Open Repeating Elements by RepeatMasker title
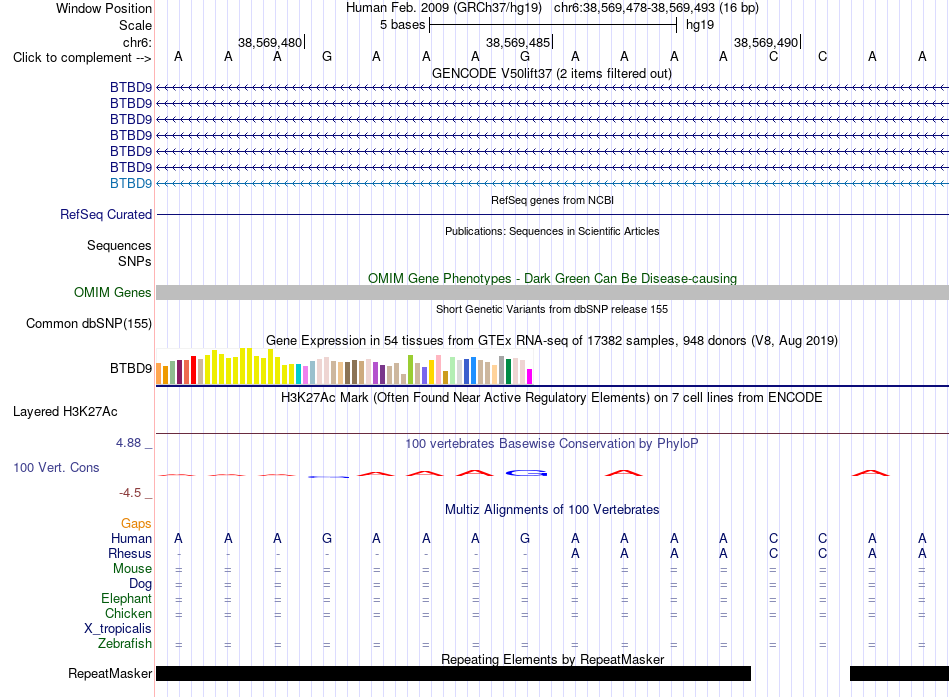 coord(553,659)
